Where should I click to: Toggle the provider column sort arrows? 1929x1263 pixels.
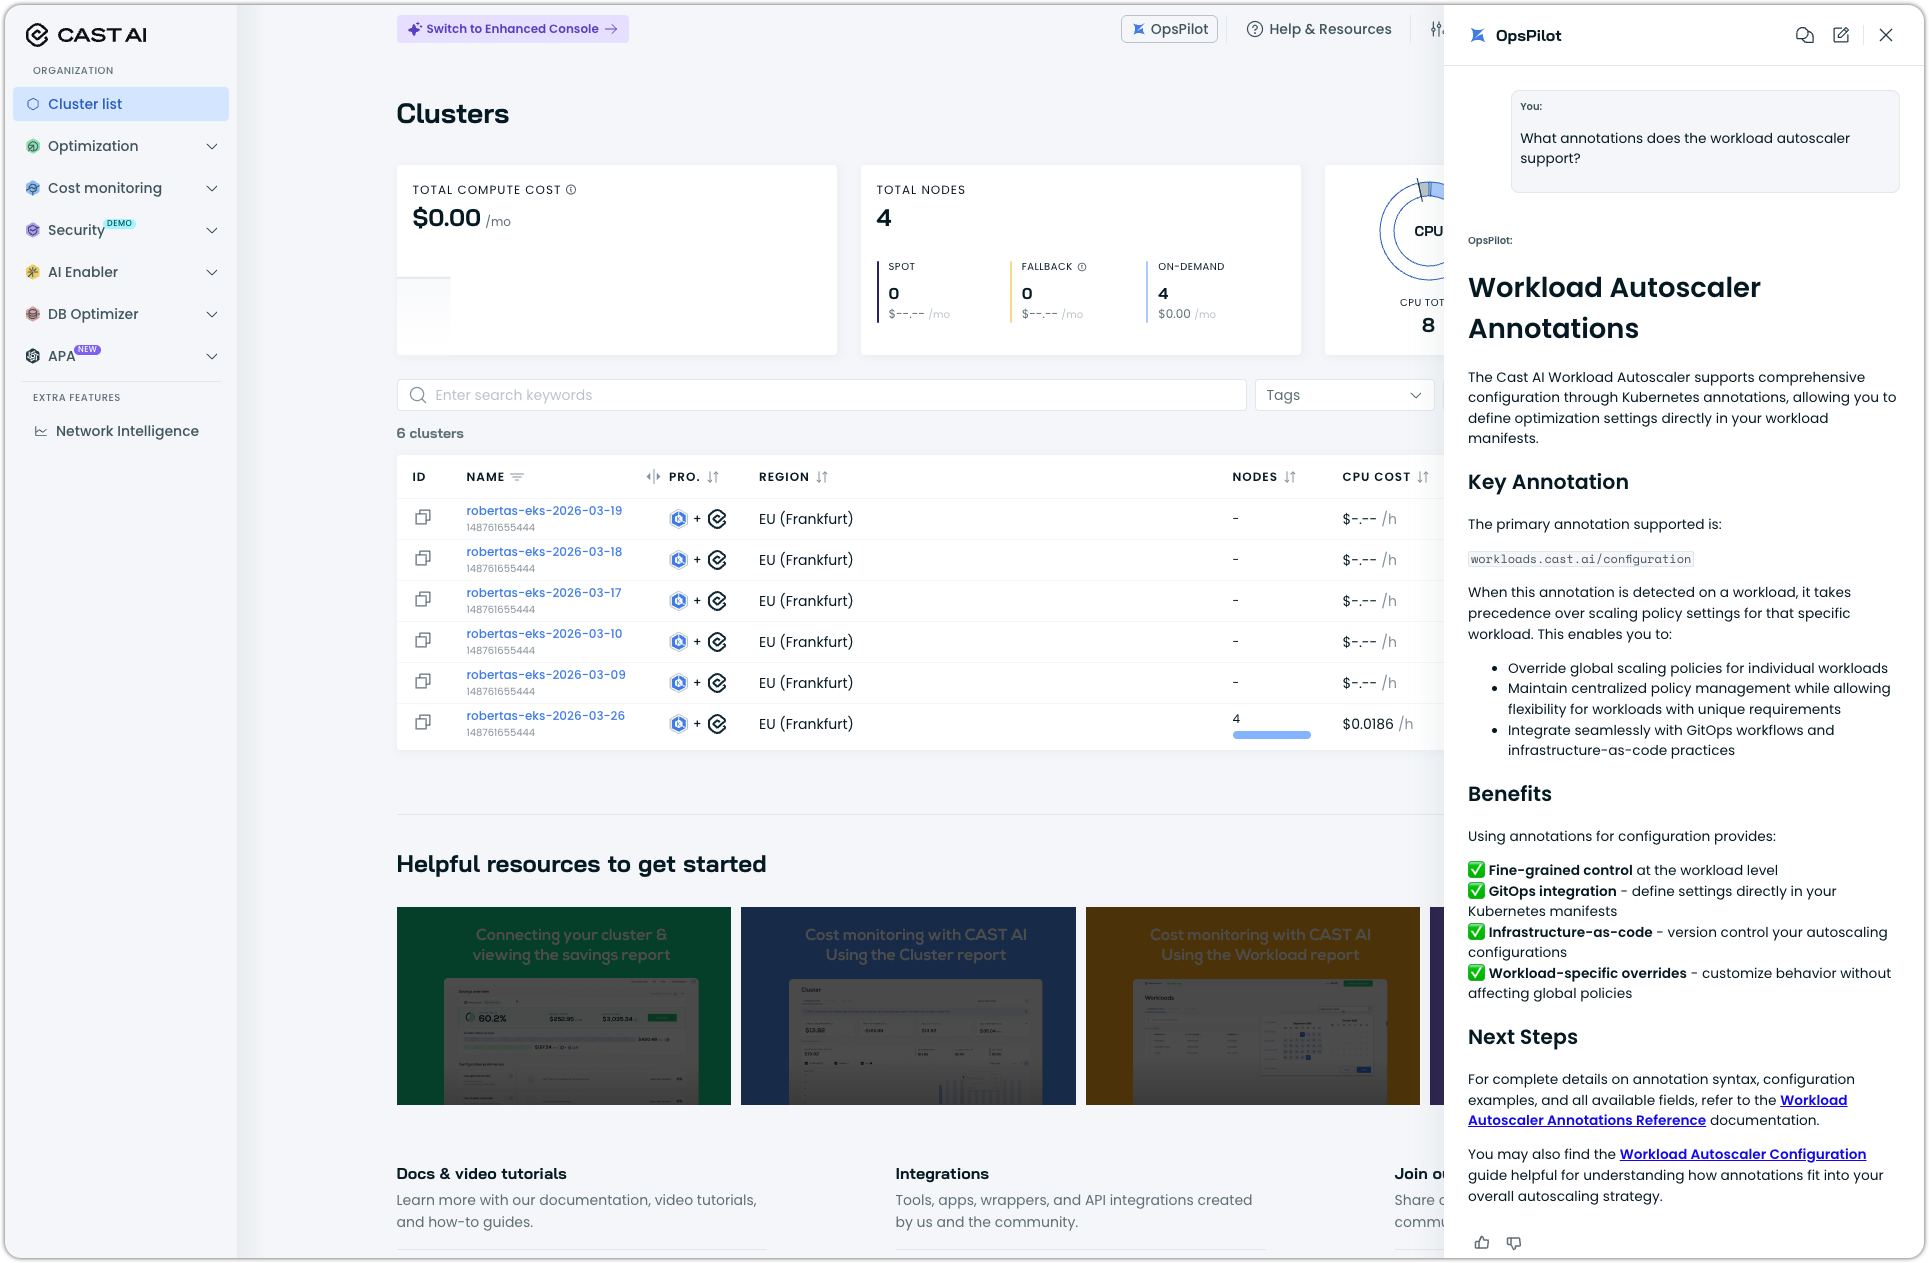pos(713,477)
